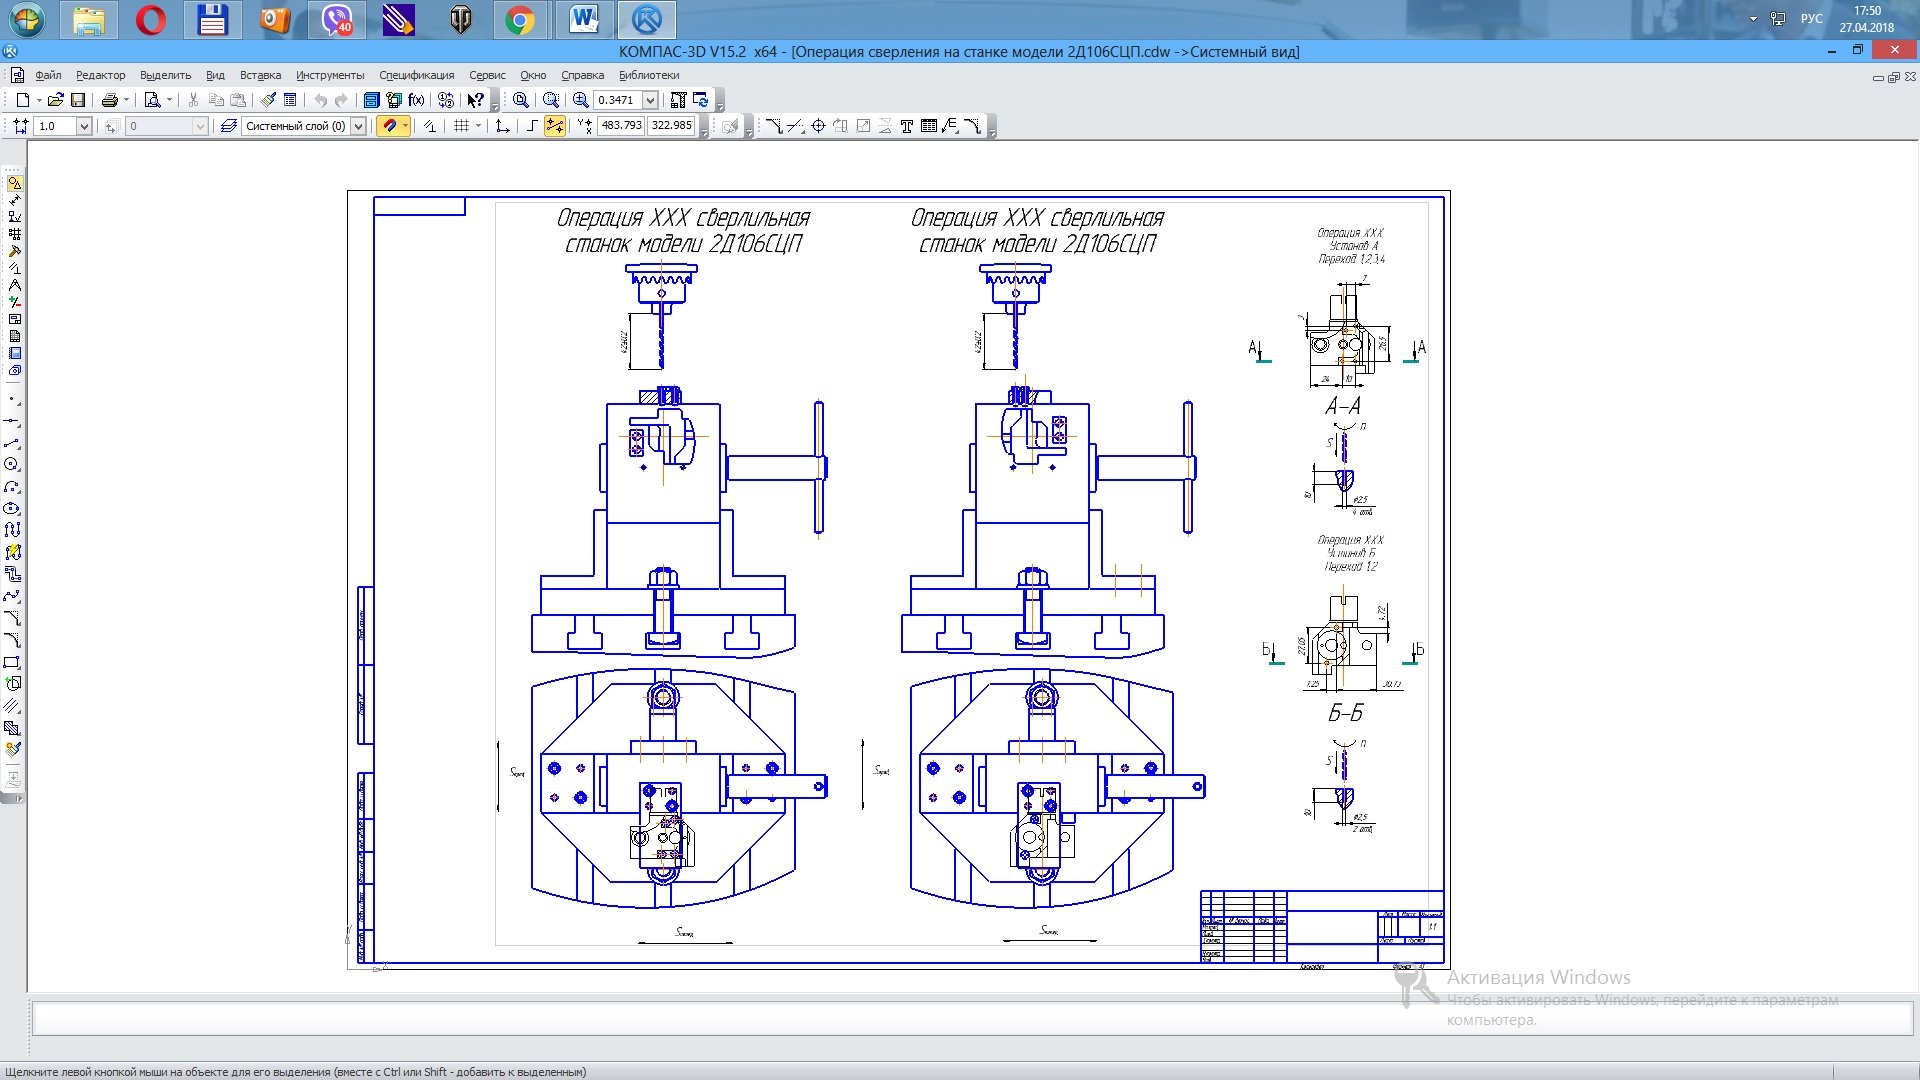Viewport: 1920px width, 1080px height.
Task: Click the Print icon in the toolbar
Action: 110,100
